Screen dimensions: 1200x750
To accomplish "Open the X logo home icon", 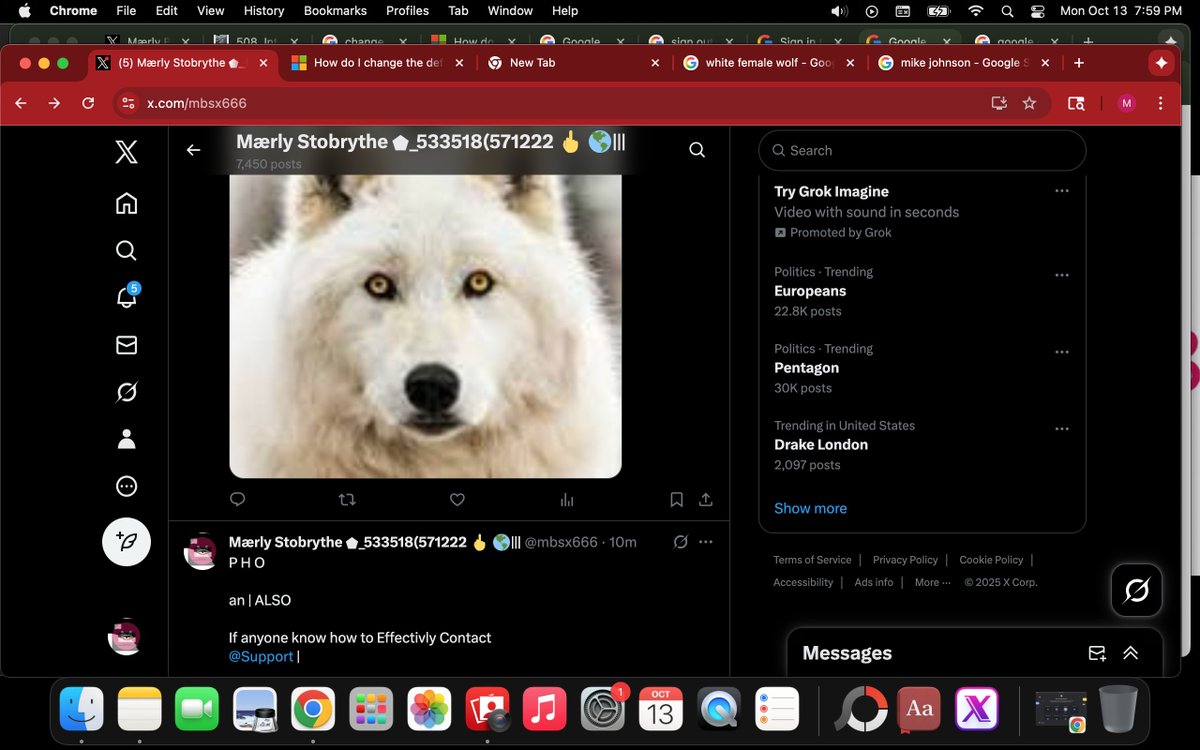I will (x=126, y=152).
